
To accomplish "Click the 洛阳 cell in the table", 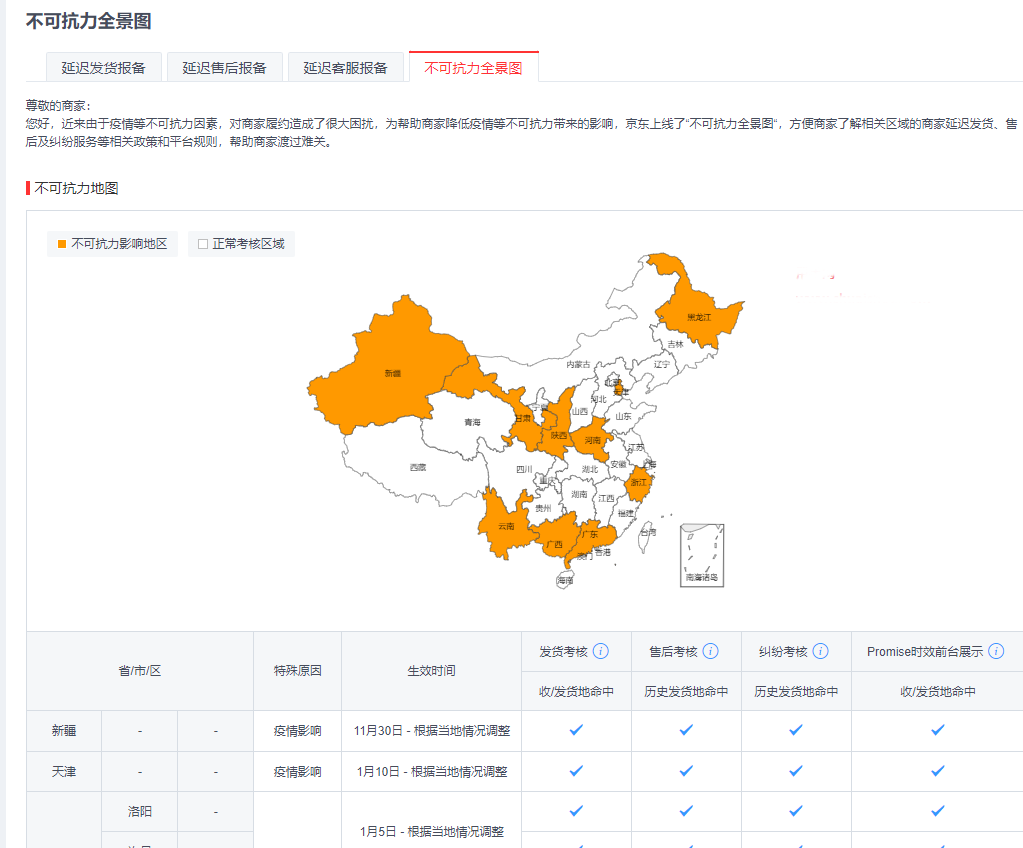I will pos(139,811).
